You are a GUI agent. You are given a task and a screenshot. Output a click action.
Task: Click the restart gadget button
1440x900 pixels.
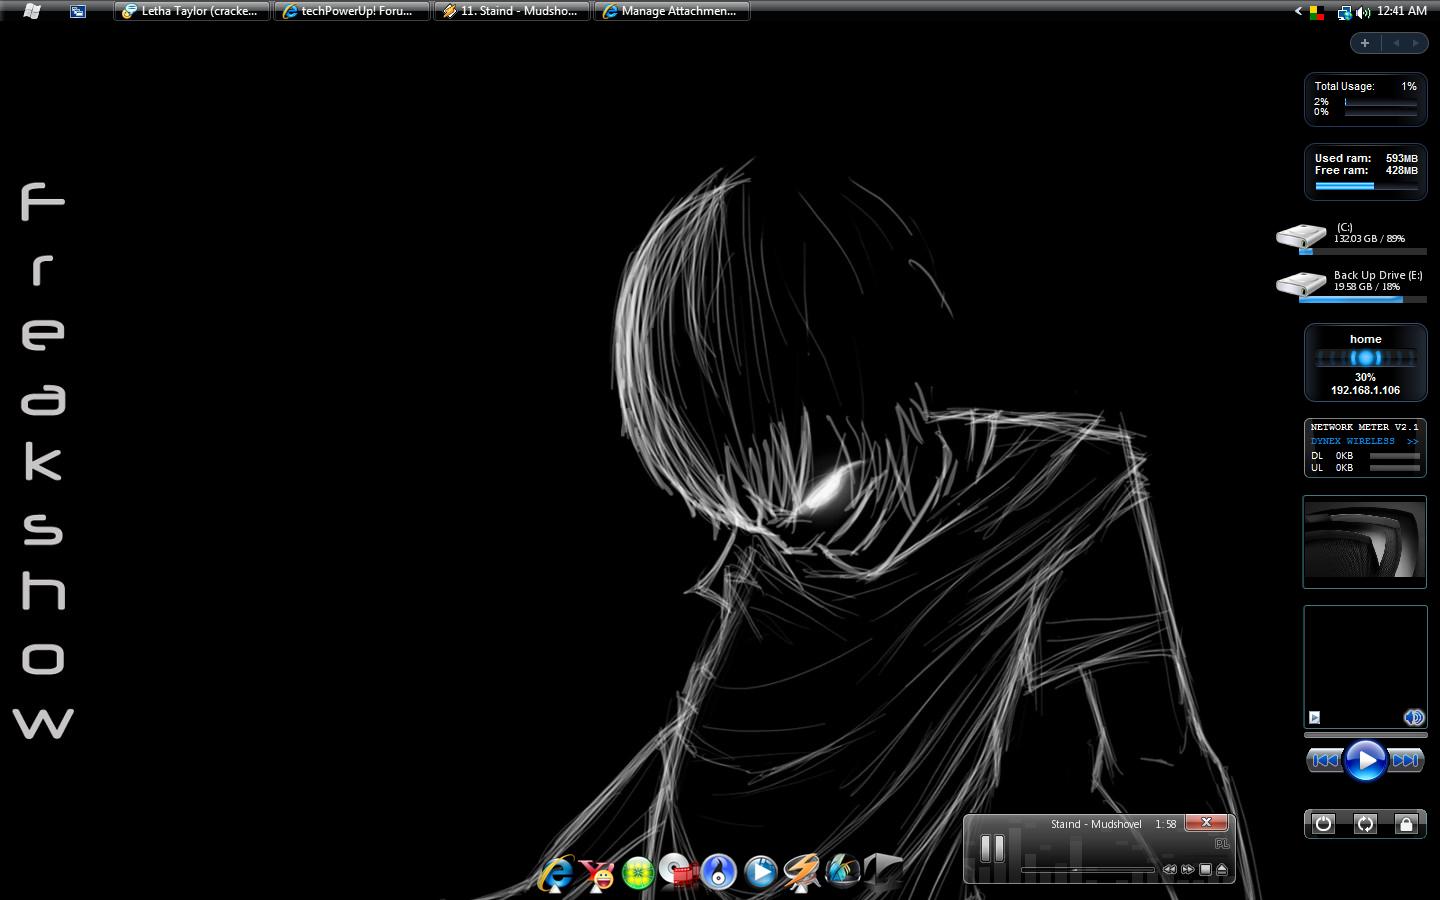coord(1365,824)
